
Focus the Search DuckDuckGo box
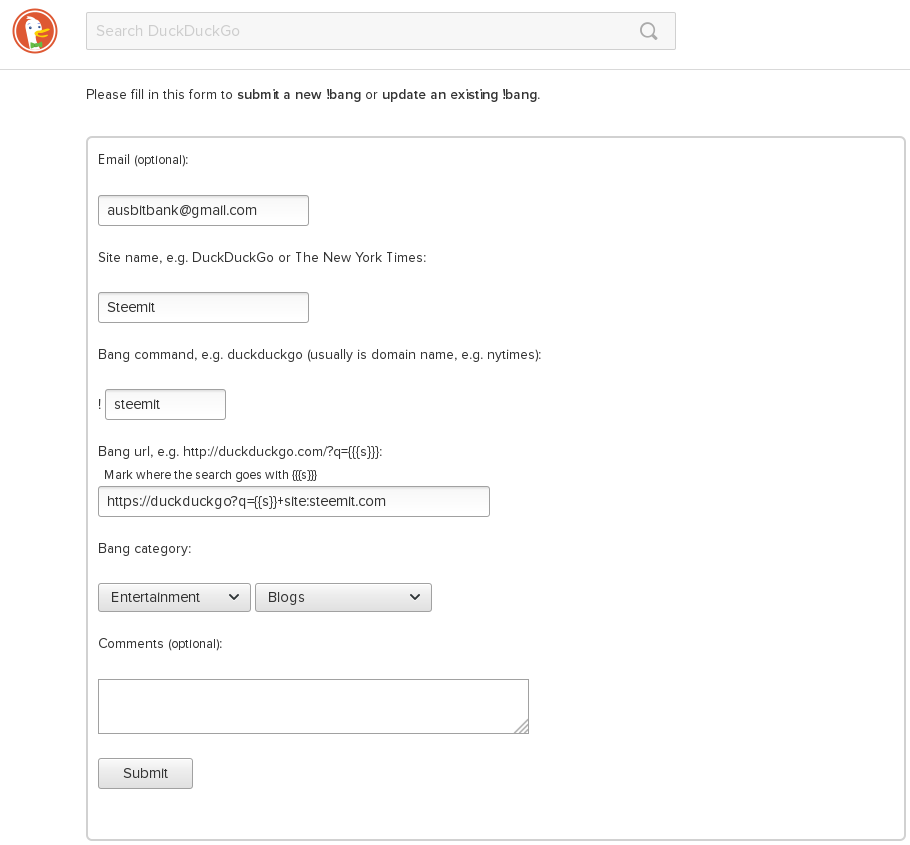pos(381,31)
